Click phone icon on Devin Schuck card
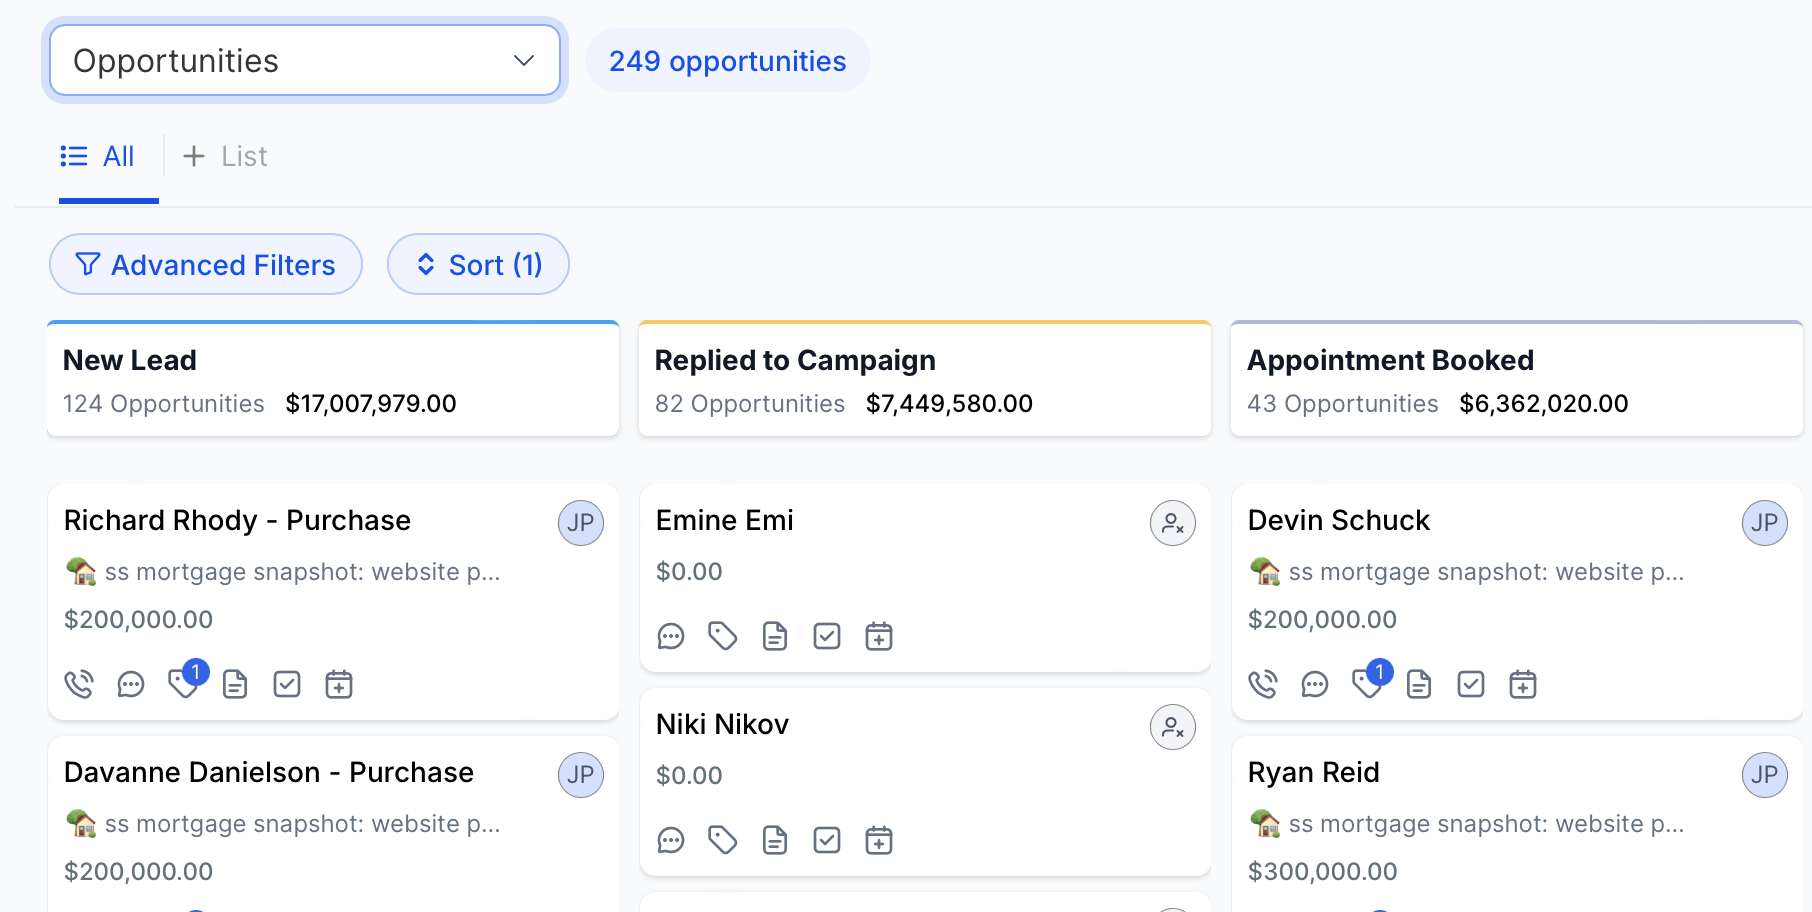The image size is (1812, 912). pyautogui.click(x=1263, y=685)
